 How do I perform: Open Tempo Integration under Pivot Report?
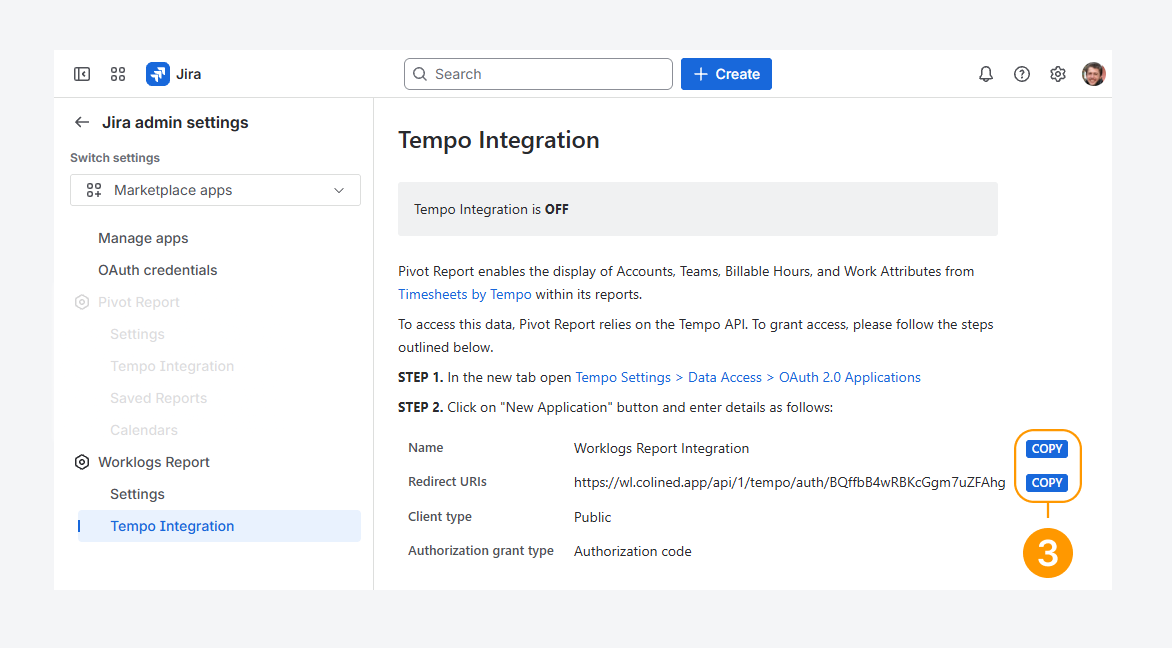click(x=172, y=366)
